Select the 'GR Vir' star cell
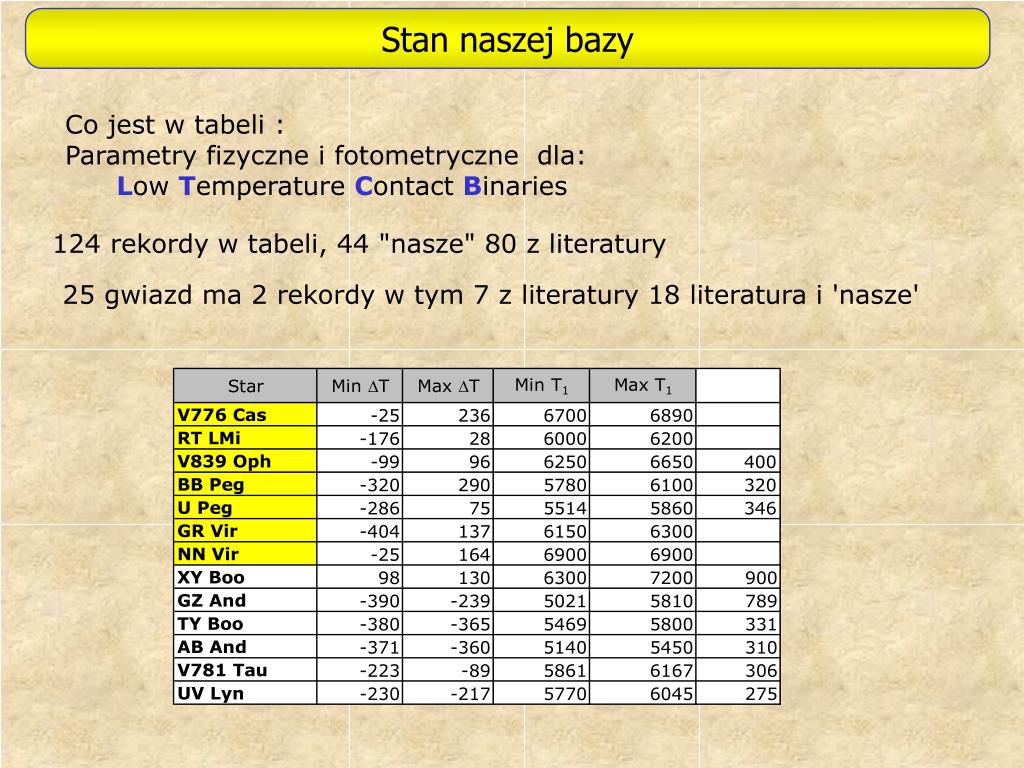This screenshot has height=768, width=1024. [x=246, y=530]
